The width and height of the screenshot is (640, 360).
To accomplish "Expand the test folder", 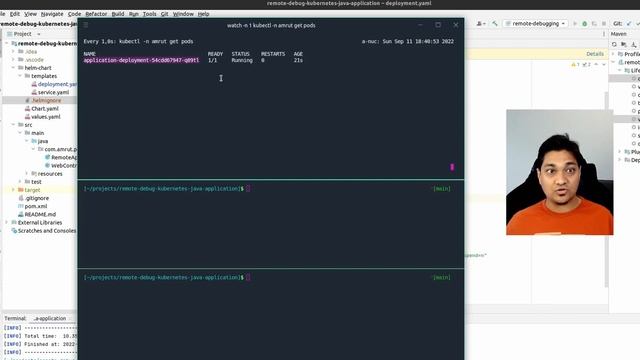I will click(x=20, y=182).
